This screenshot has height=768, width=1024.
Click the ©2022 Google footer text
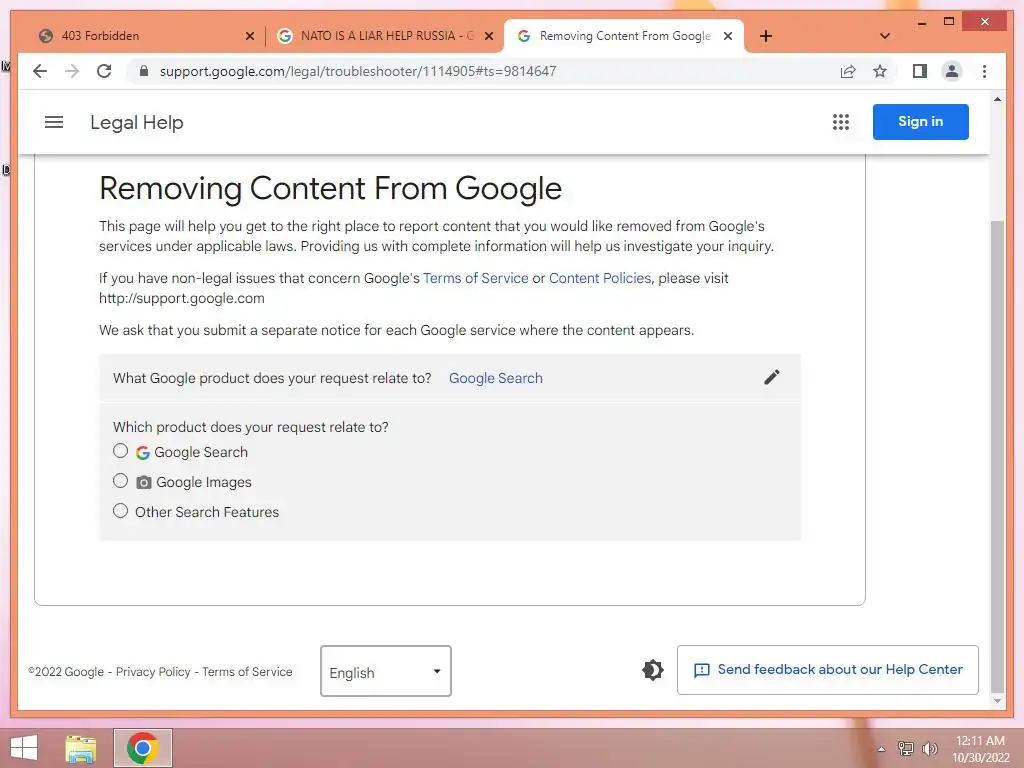[66, 672]
